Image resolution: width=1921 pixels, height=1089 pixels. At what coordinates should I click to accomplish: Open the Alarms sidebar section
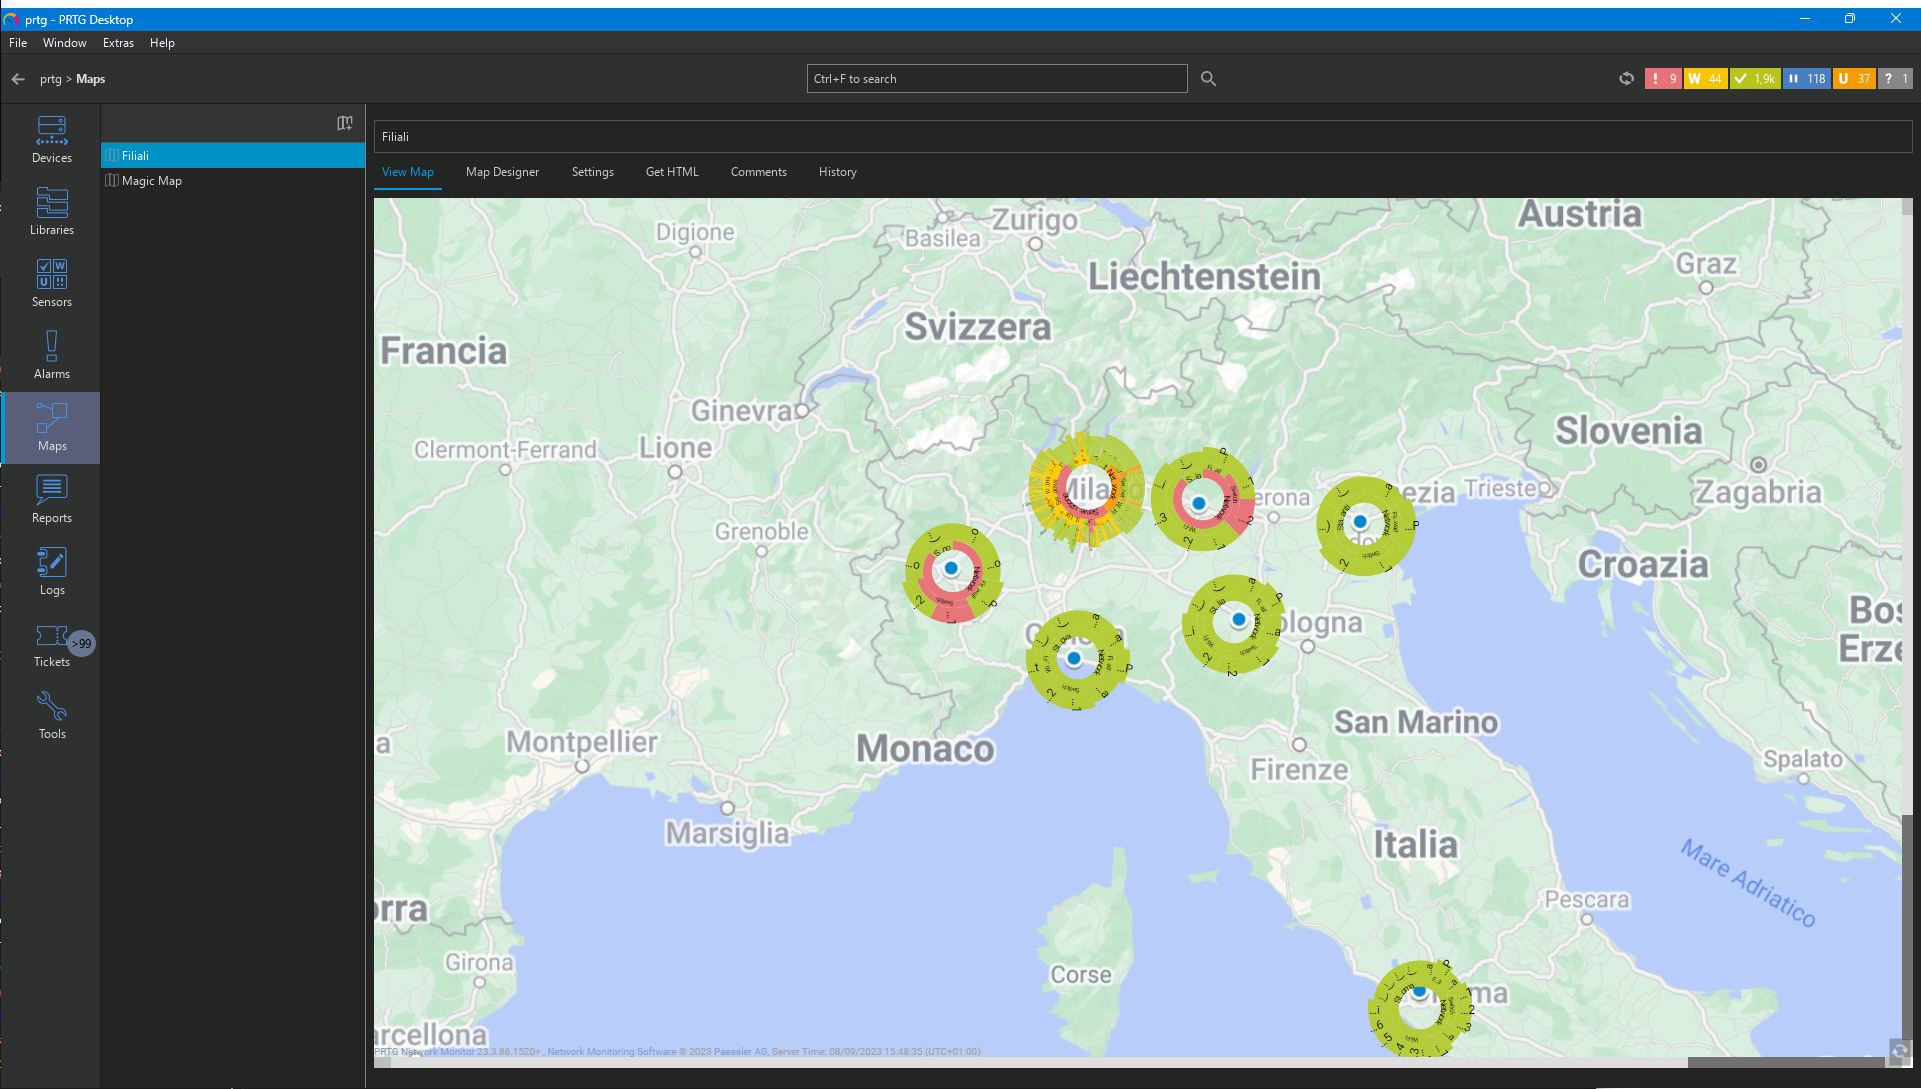point(51,355)
